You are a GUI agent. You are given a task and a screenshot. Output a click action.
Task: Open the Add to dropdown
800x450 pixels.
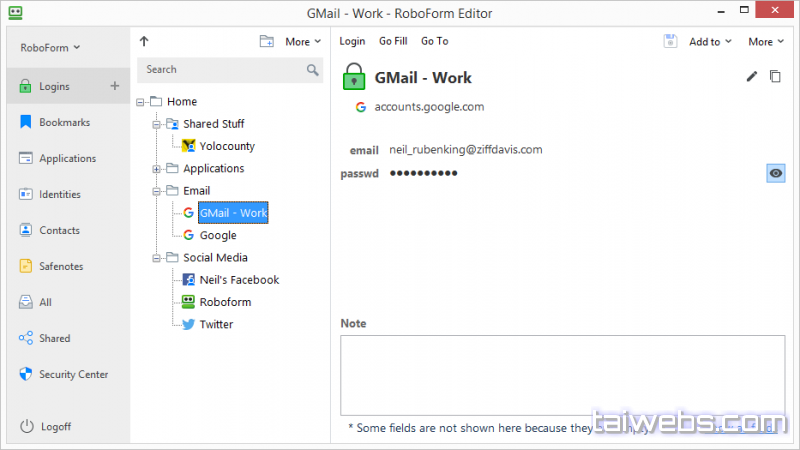tap(710, 42)
